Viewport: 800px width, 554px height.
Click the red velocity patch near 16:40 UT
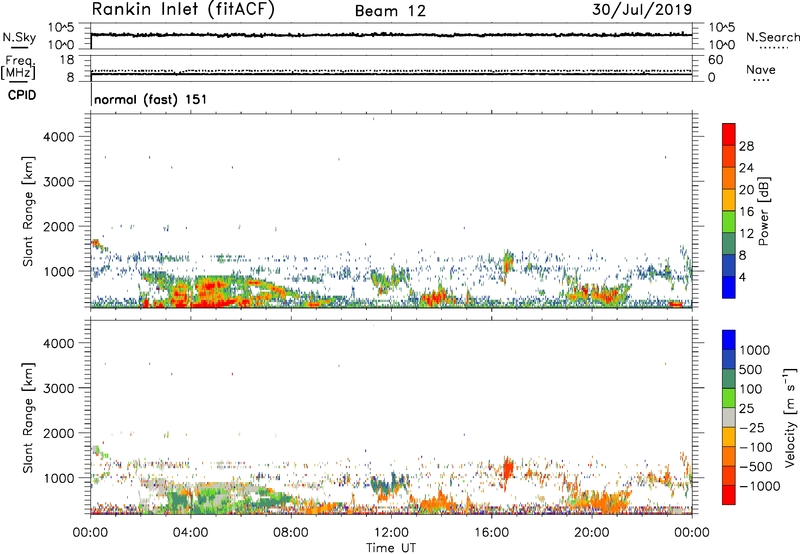[x=508, y=469]
